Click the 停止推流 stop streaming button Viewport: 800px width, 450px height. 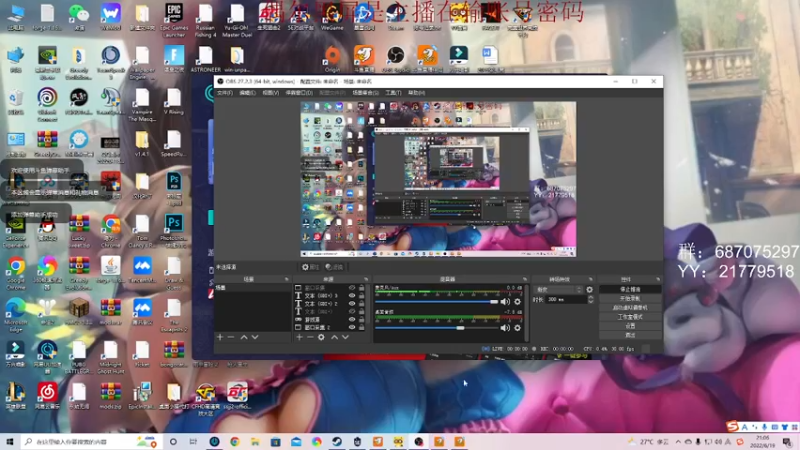630,289
